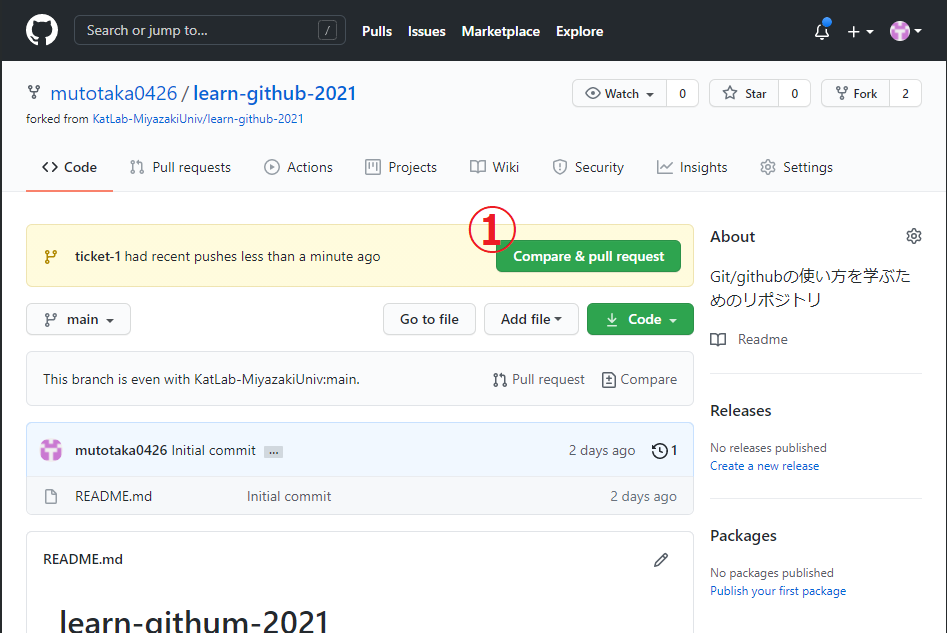
Task: Star the repository
Action: [744, 94]
